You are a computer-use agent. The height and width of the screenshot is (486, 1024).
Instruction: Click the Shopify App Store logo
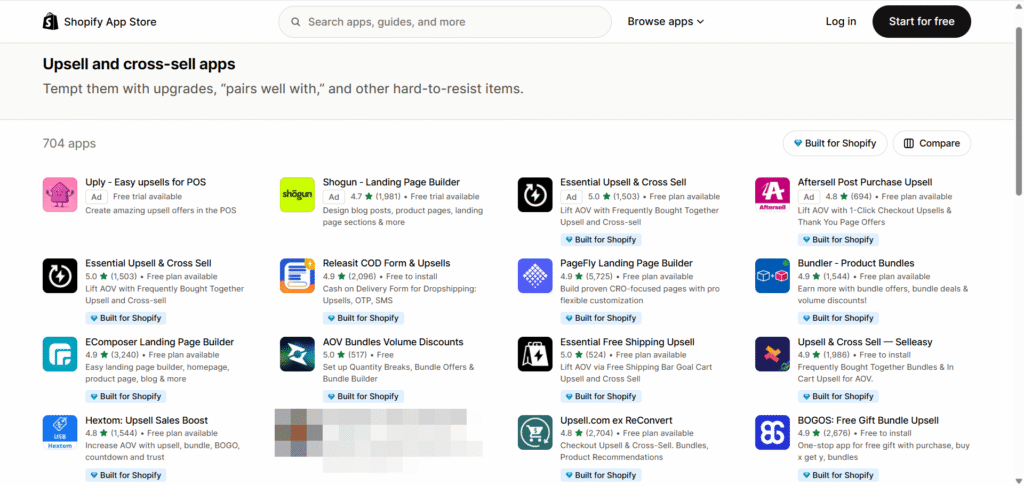(99, 21)
